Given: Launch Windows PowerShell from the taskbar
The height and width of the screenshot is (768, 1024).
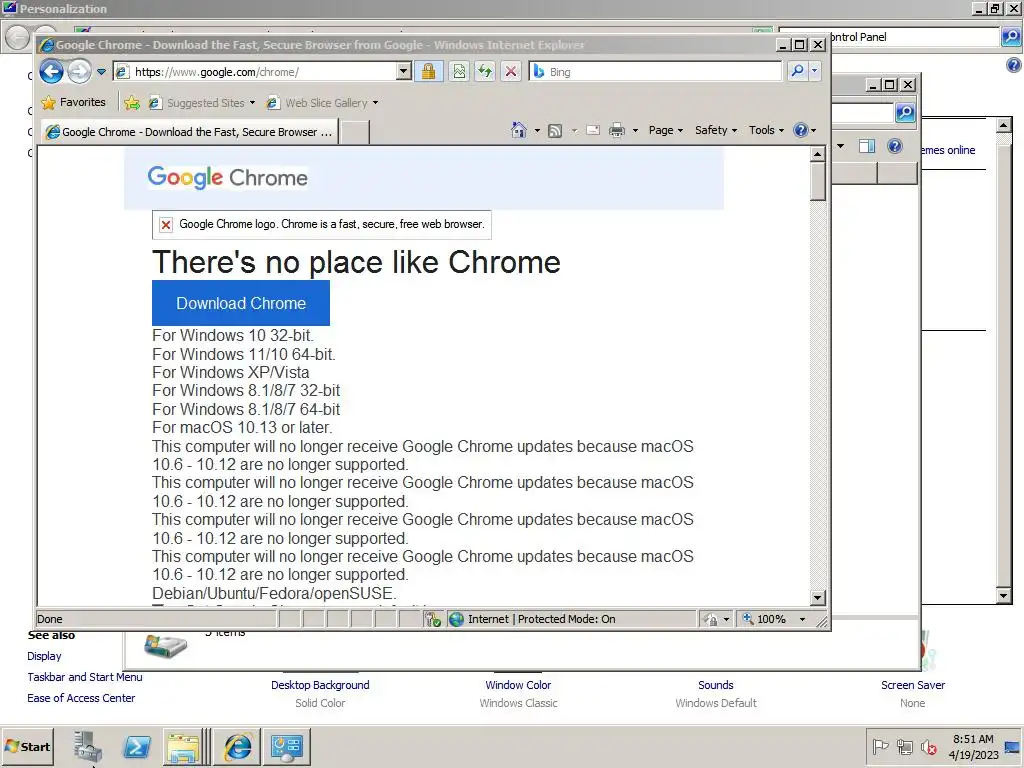Looking at the screenshot, I should [x=136, y=746].
